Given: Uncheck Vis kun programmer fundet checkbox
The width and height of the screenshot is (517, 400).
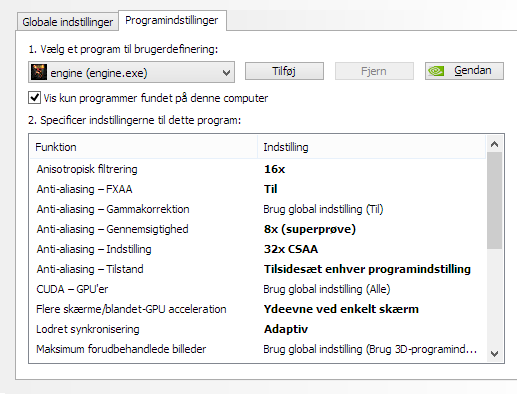Looking at the screenshot, I should coord(34,98).
